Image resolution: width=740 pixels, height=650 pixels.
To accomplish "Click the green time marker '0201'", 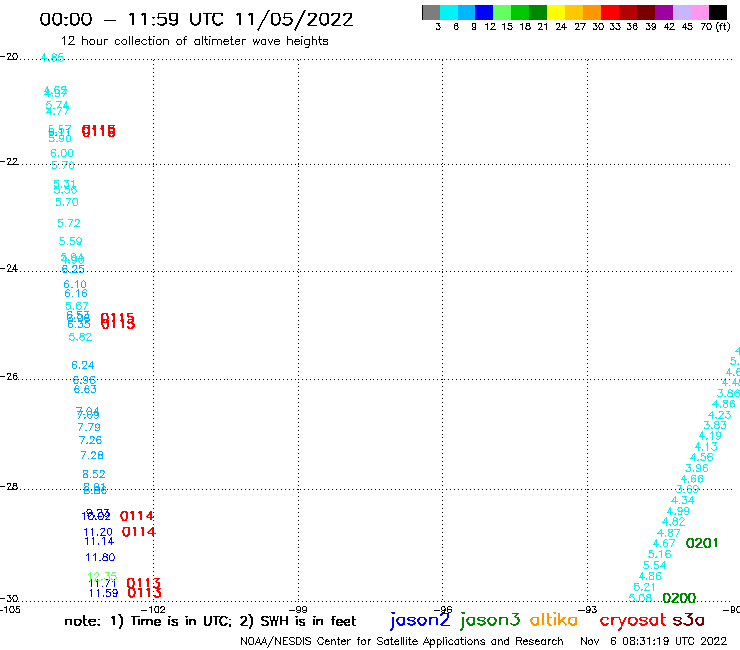I will tap(702, 543).
